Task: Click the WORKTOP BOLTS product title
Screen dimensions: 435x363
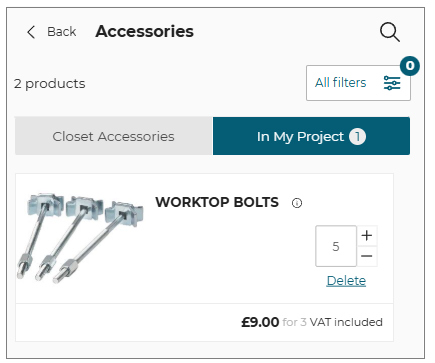Action: pyautogui.click(x=217, y=202)
